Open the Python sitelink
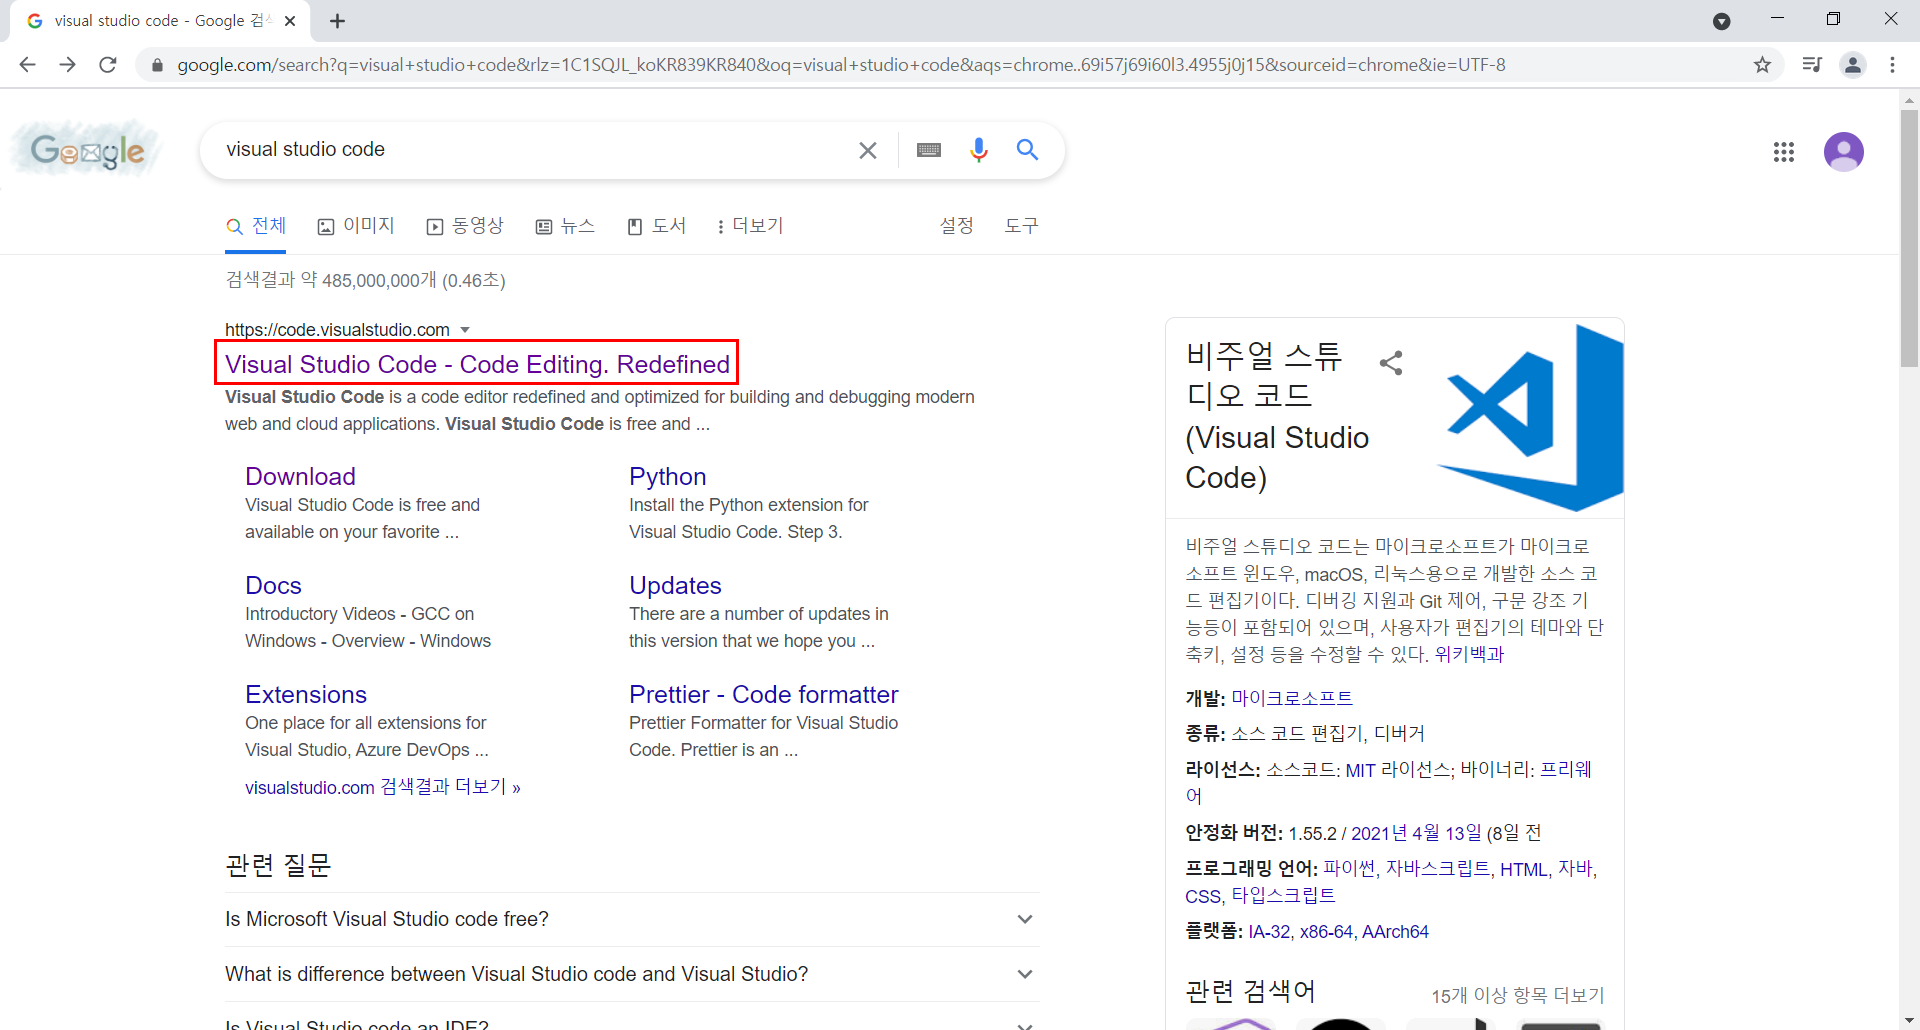Screen dimensions: 1920x1030 tap(668, 477)
